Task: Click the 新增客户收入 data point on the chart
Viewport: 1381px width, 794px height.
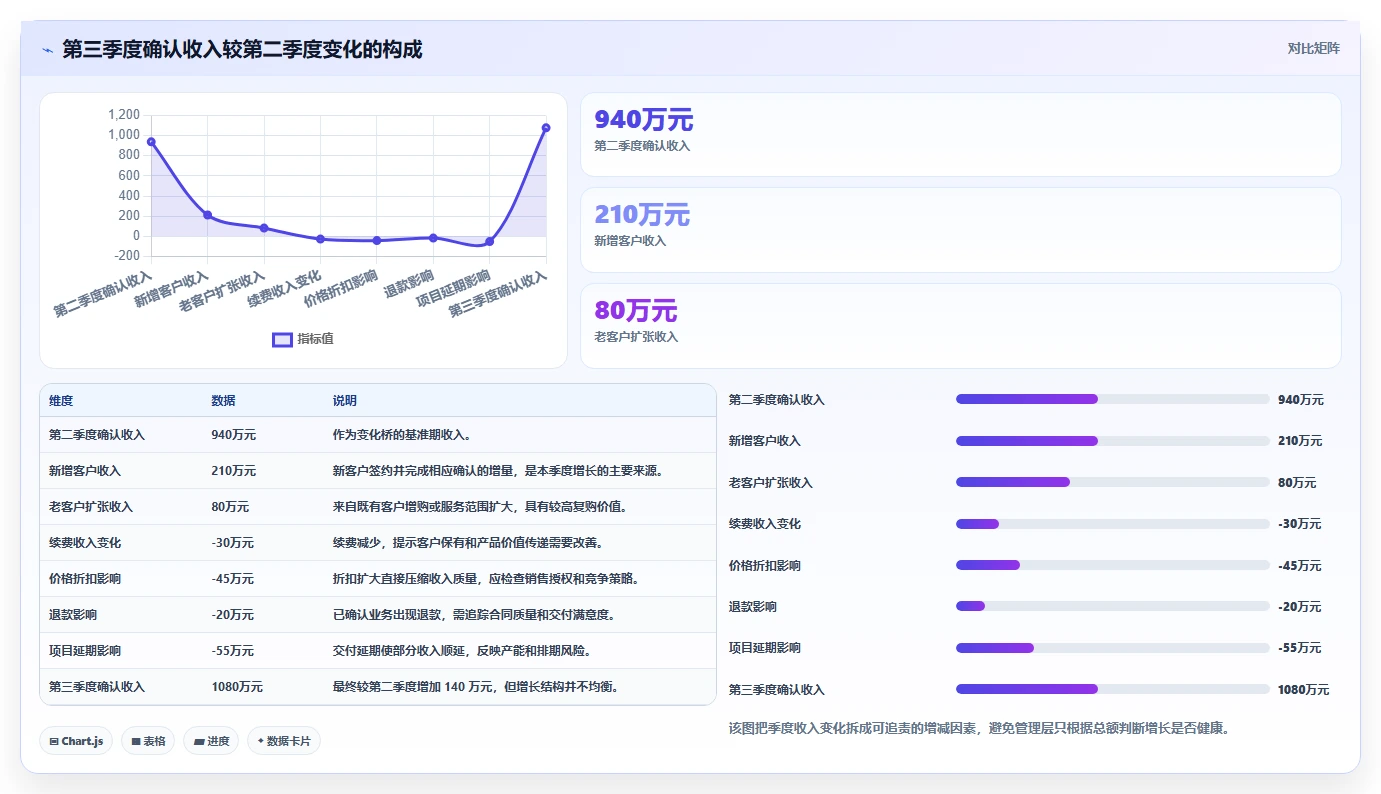Action: point(207,215)
